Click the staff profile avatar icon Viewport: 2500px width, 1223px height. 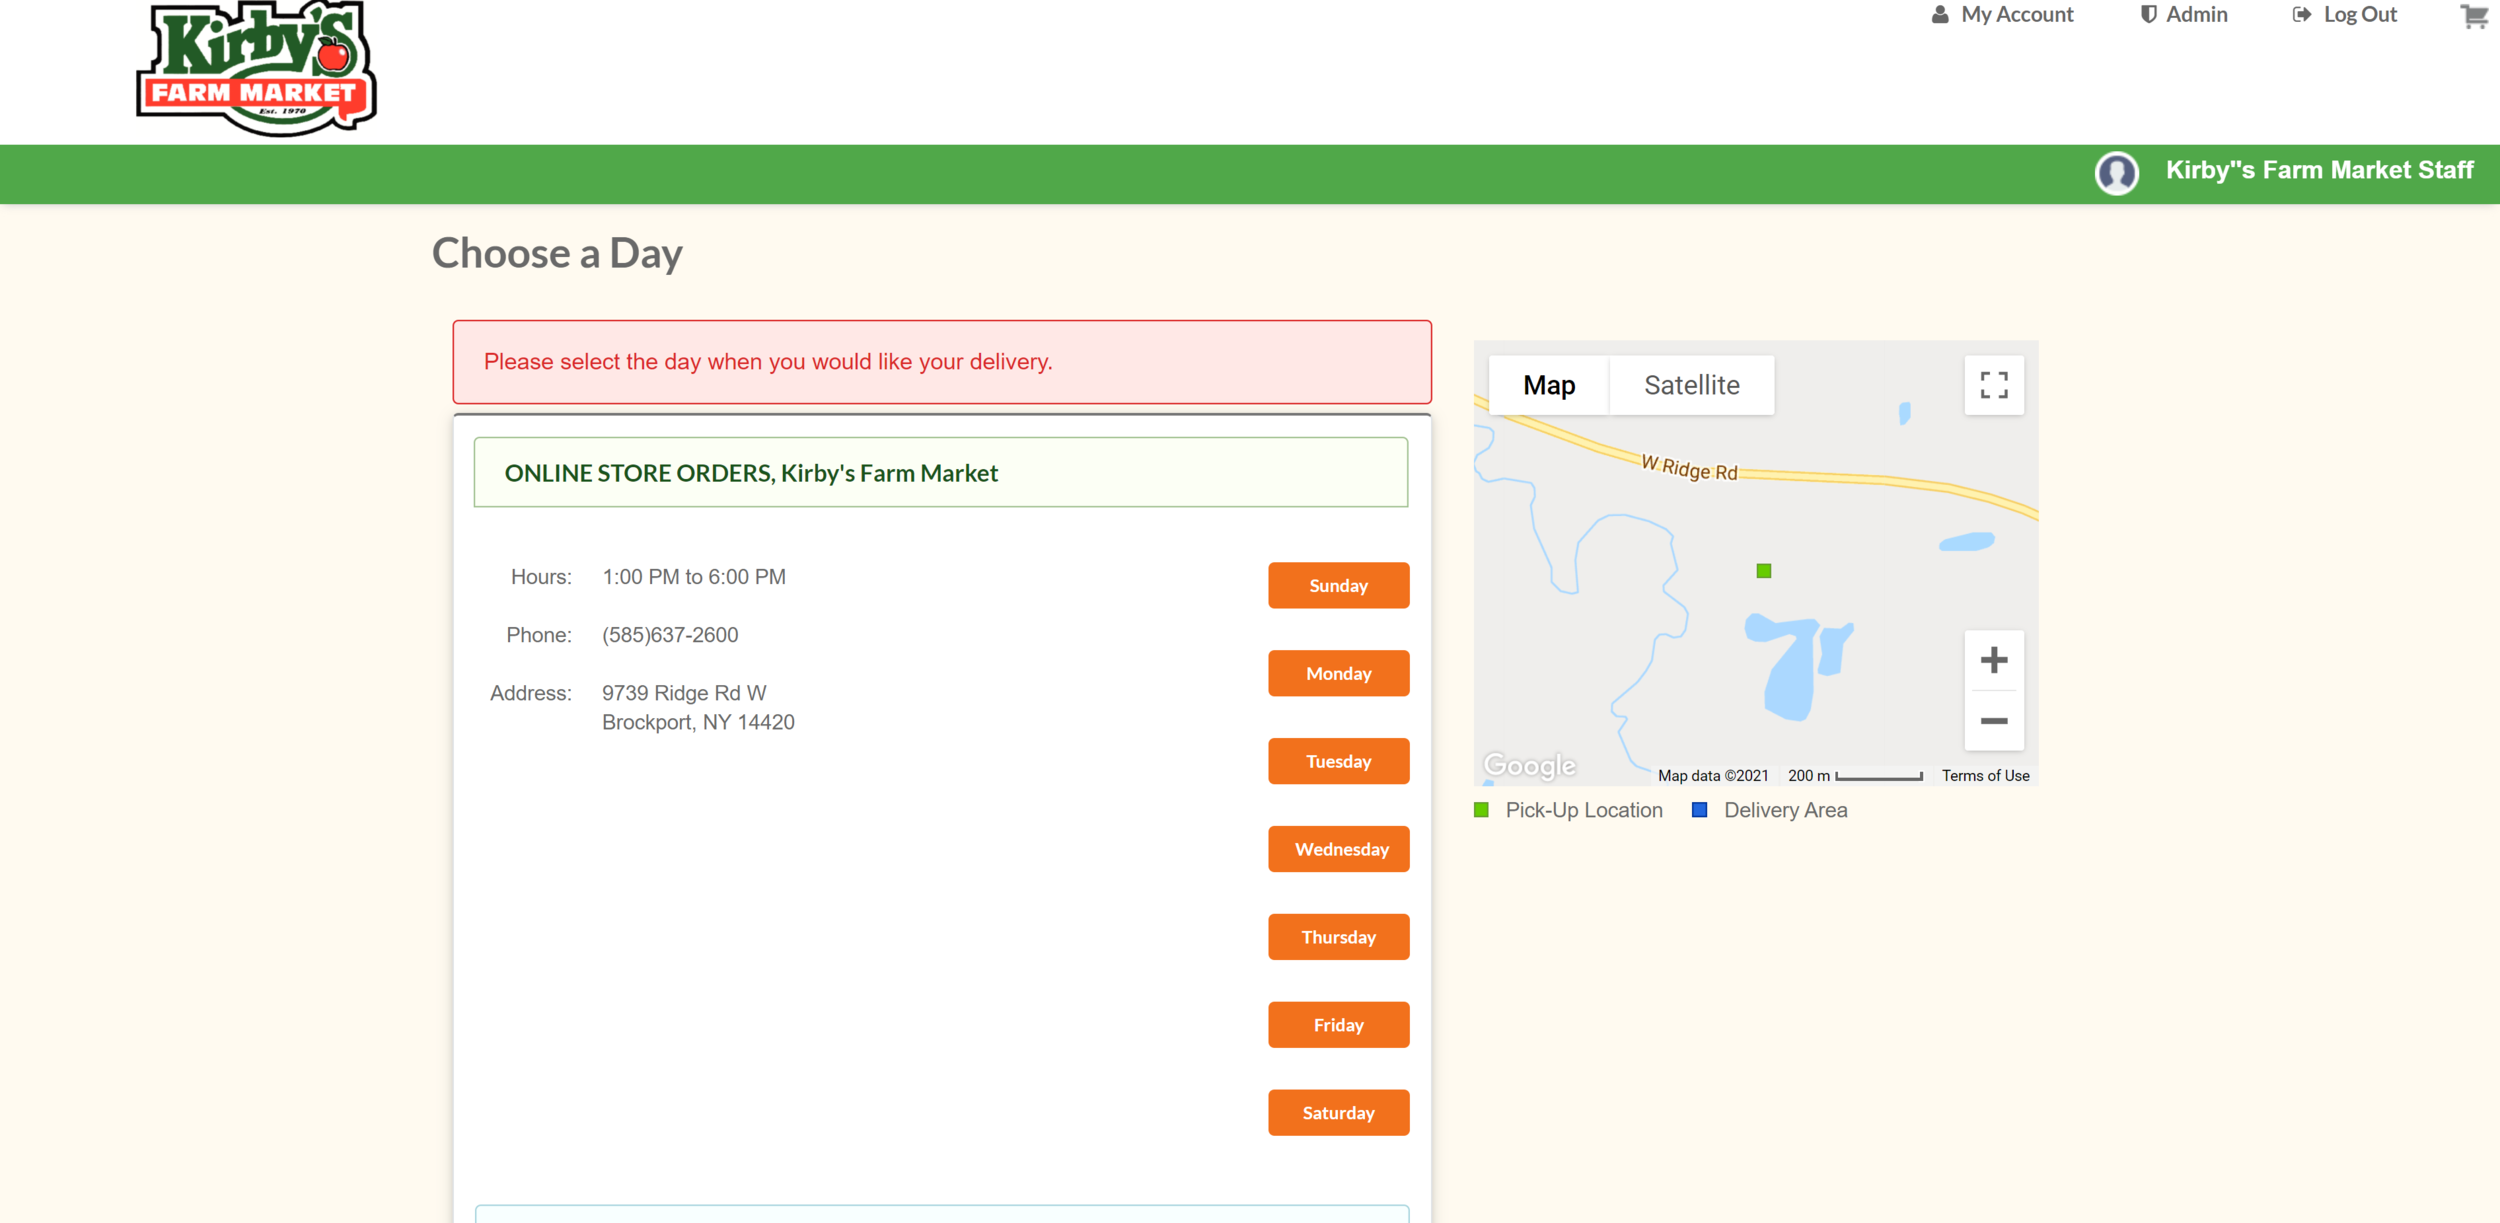2116,173
